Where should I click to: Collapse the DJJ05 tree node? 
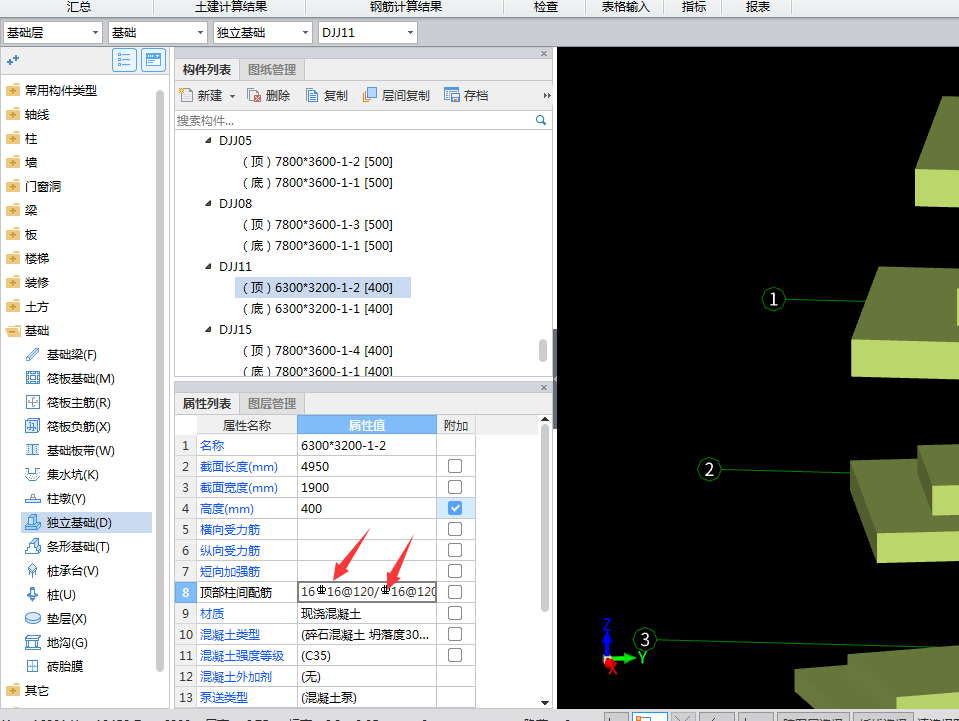pos(208,141)
